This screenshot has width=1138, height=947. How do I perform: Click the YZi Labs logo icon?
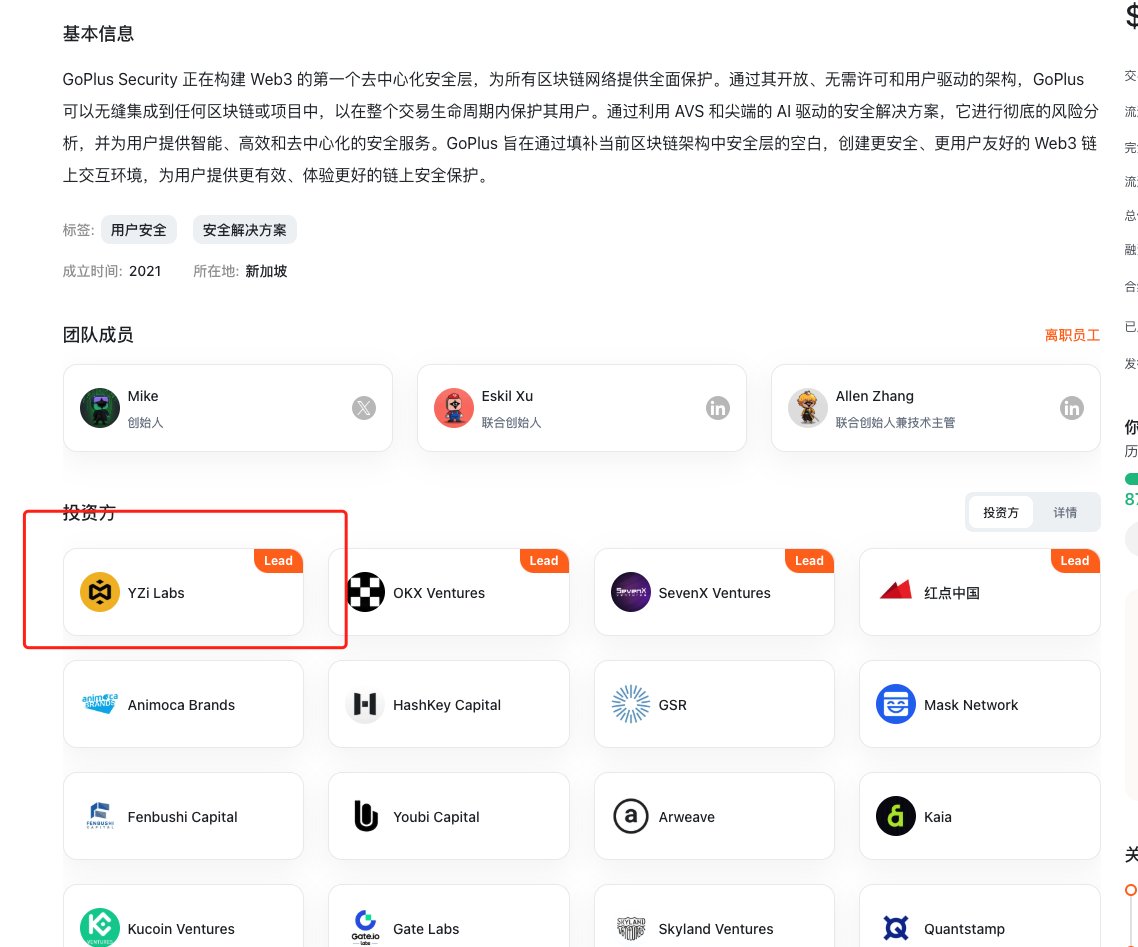pyautogui.click(x=100, y=592)
